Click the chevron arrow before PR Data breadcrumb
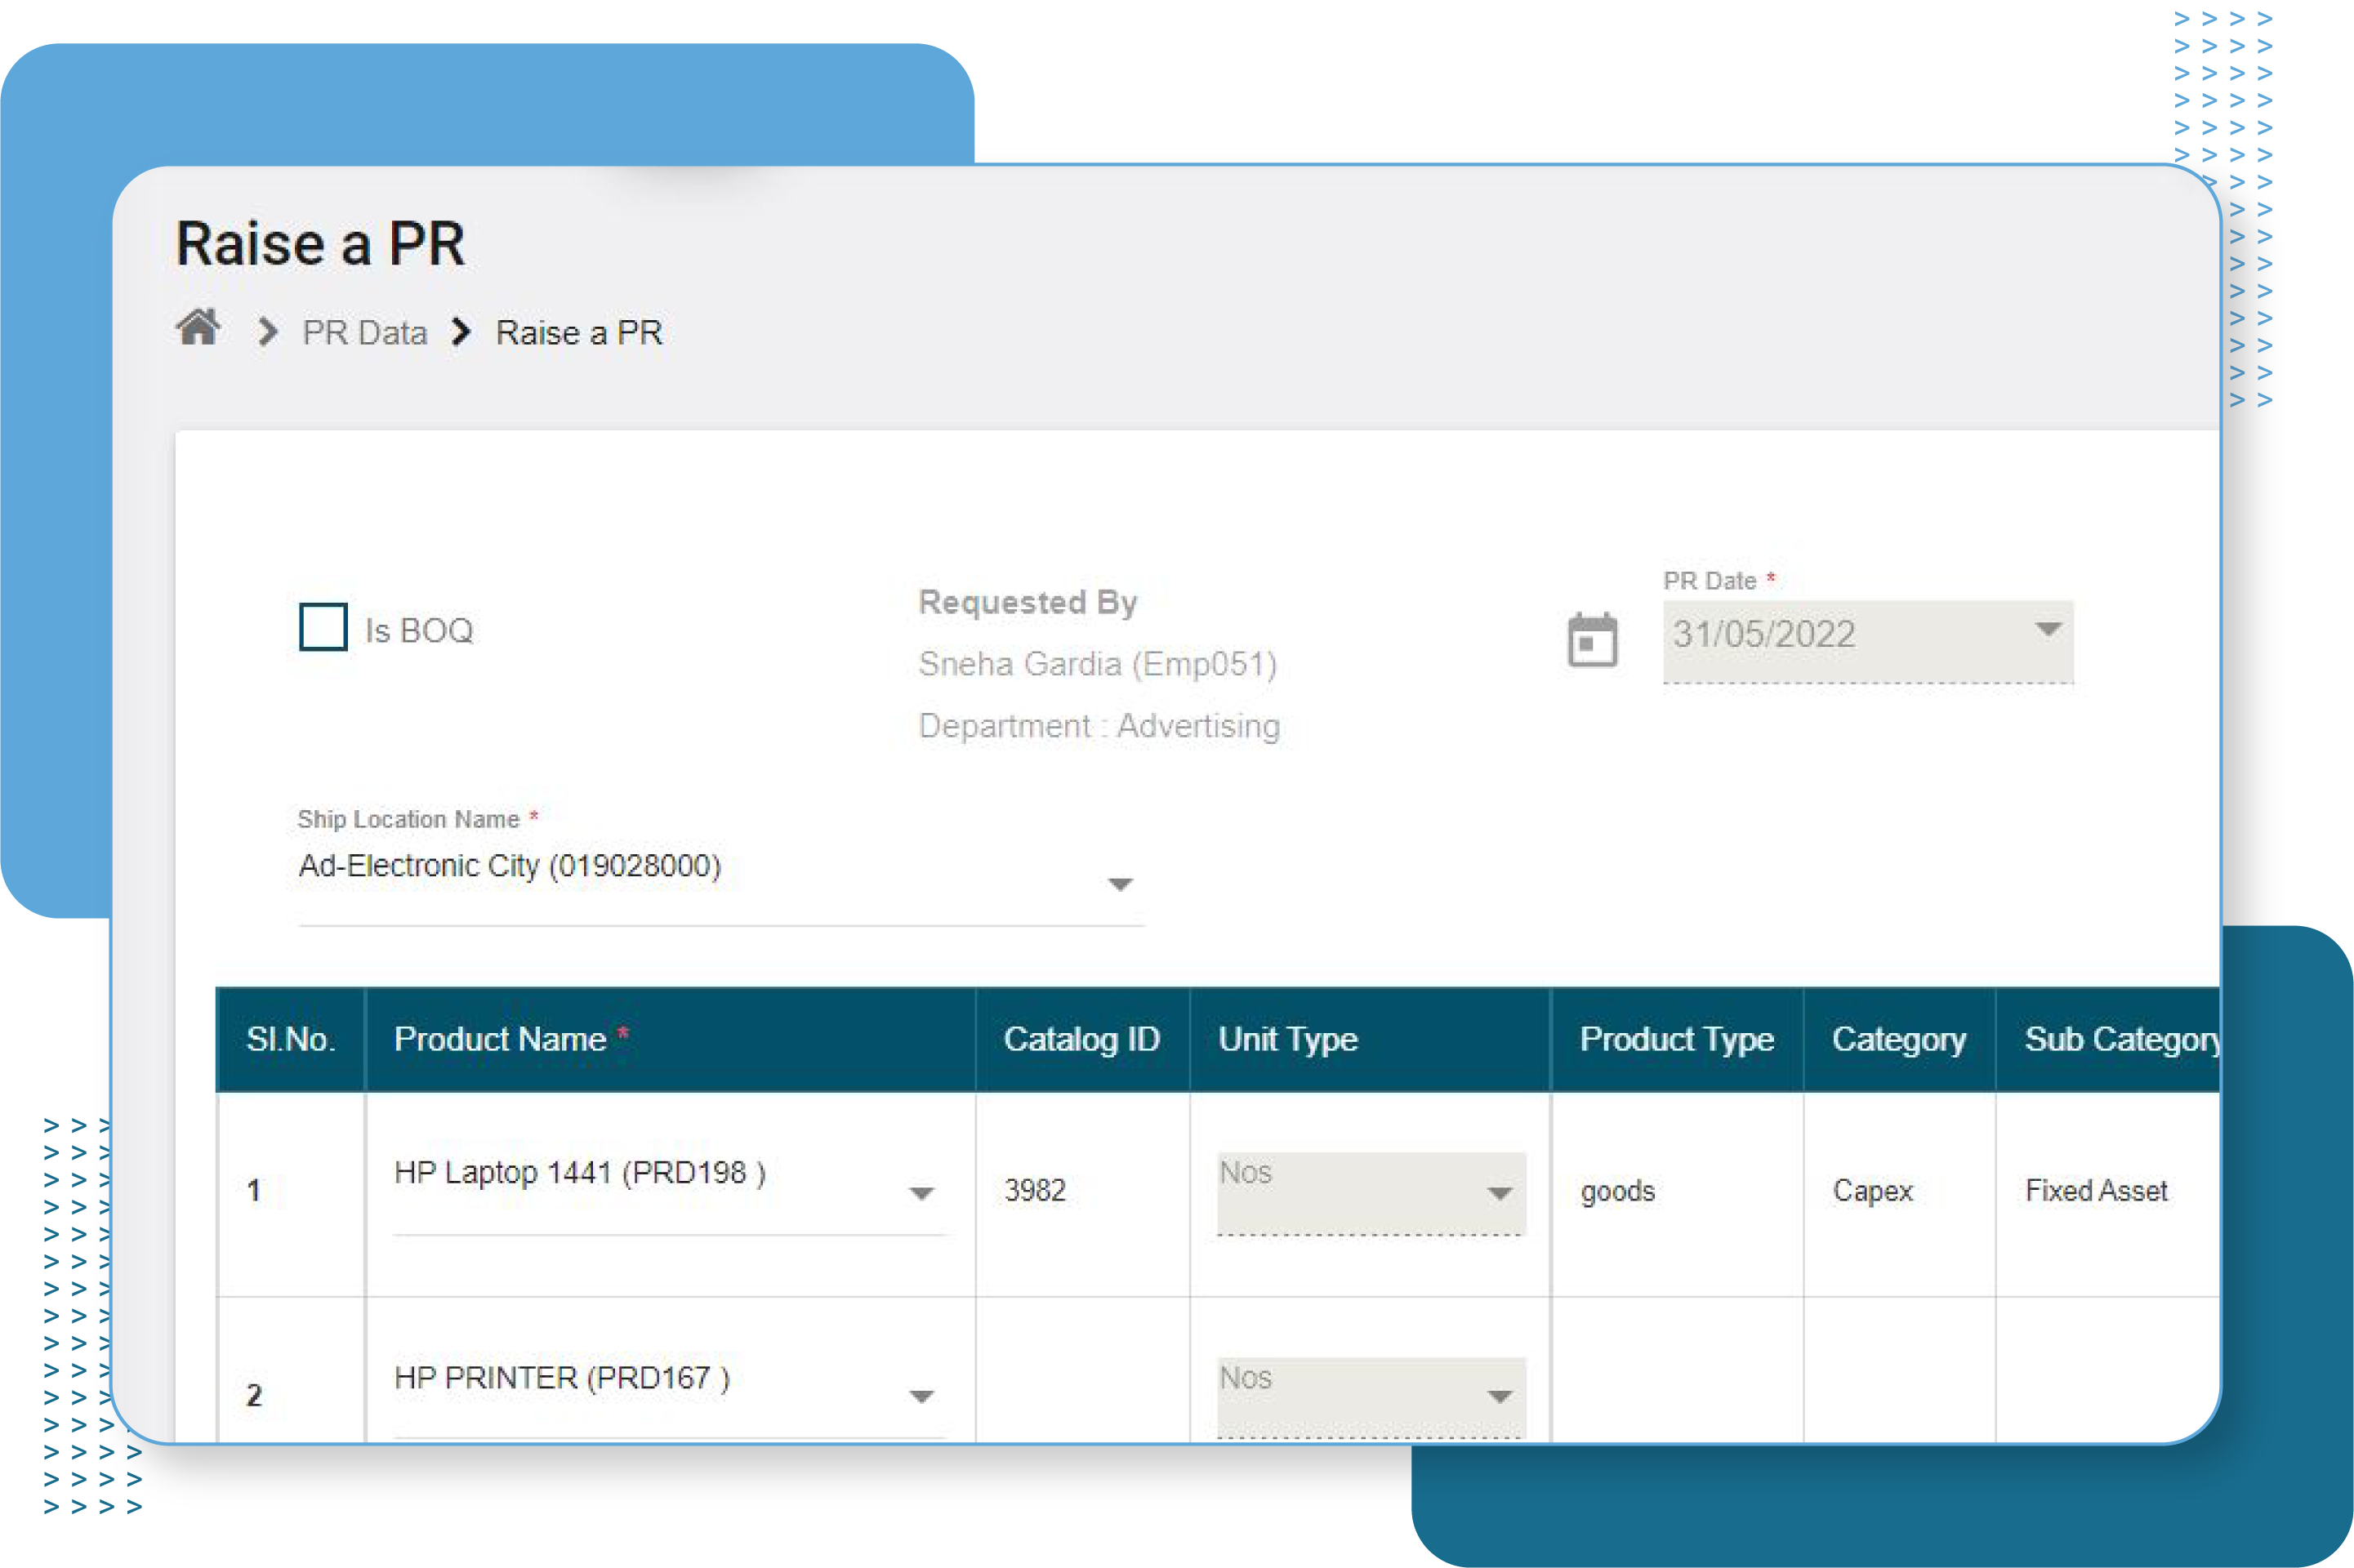Screen dimensions: 2354x1568 click(266, 331)
